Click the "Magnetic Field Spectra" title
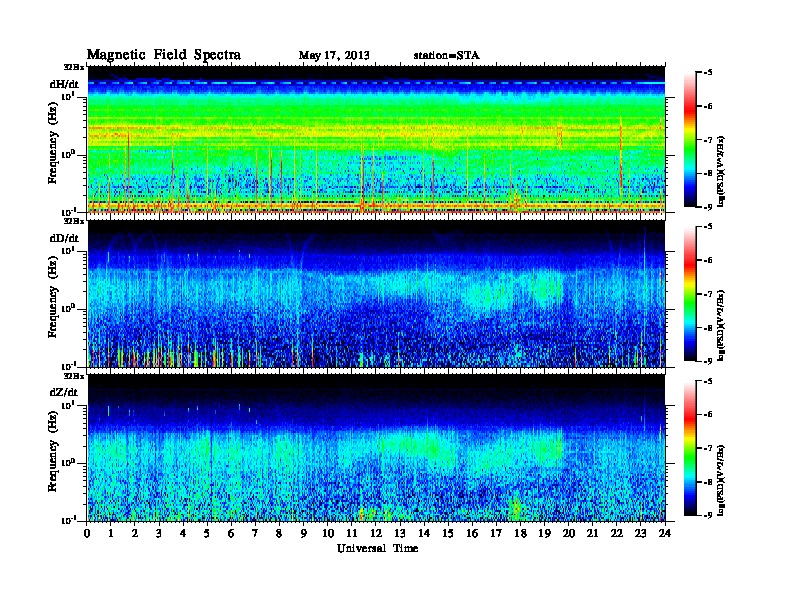 163,55
